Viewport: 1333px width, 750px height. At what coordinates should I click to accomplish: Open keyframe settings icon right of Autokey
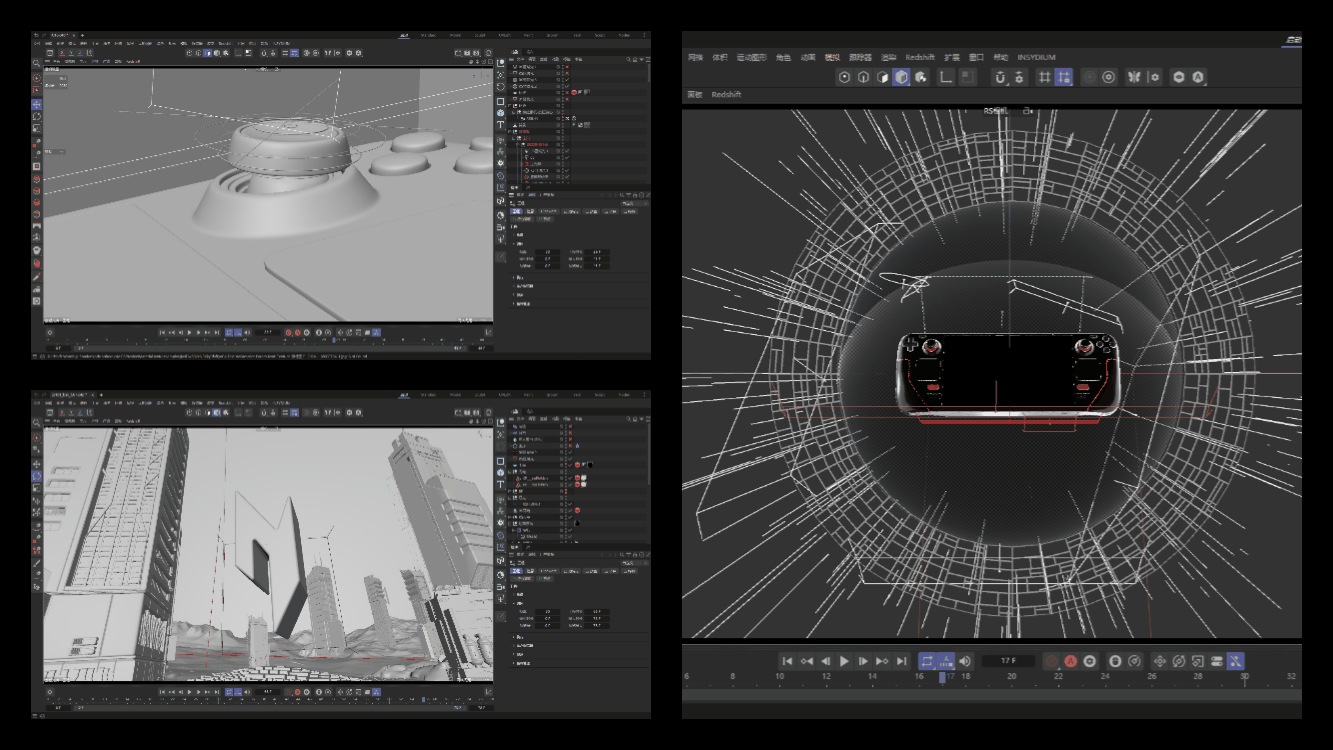pos(1090,661)
